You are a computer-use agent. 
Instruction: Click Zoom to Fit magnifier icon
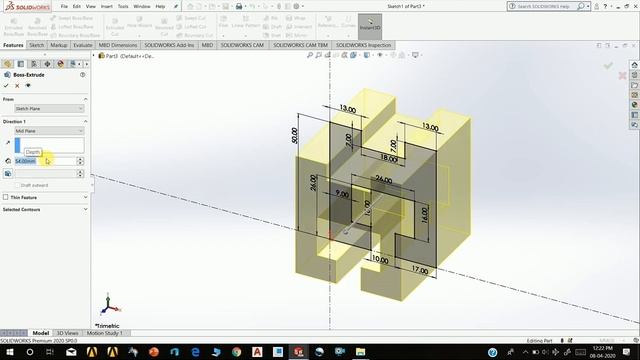[310, 55]
